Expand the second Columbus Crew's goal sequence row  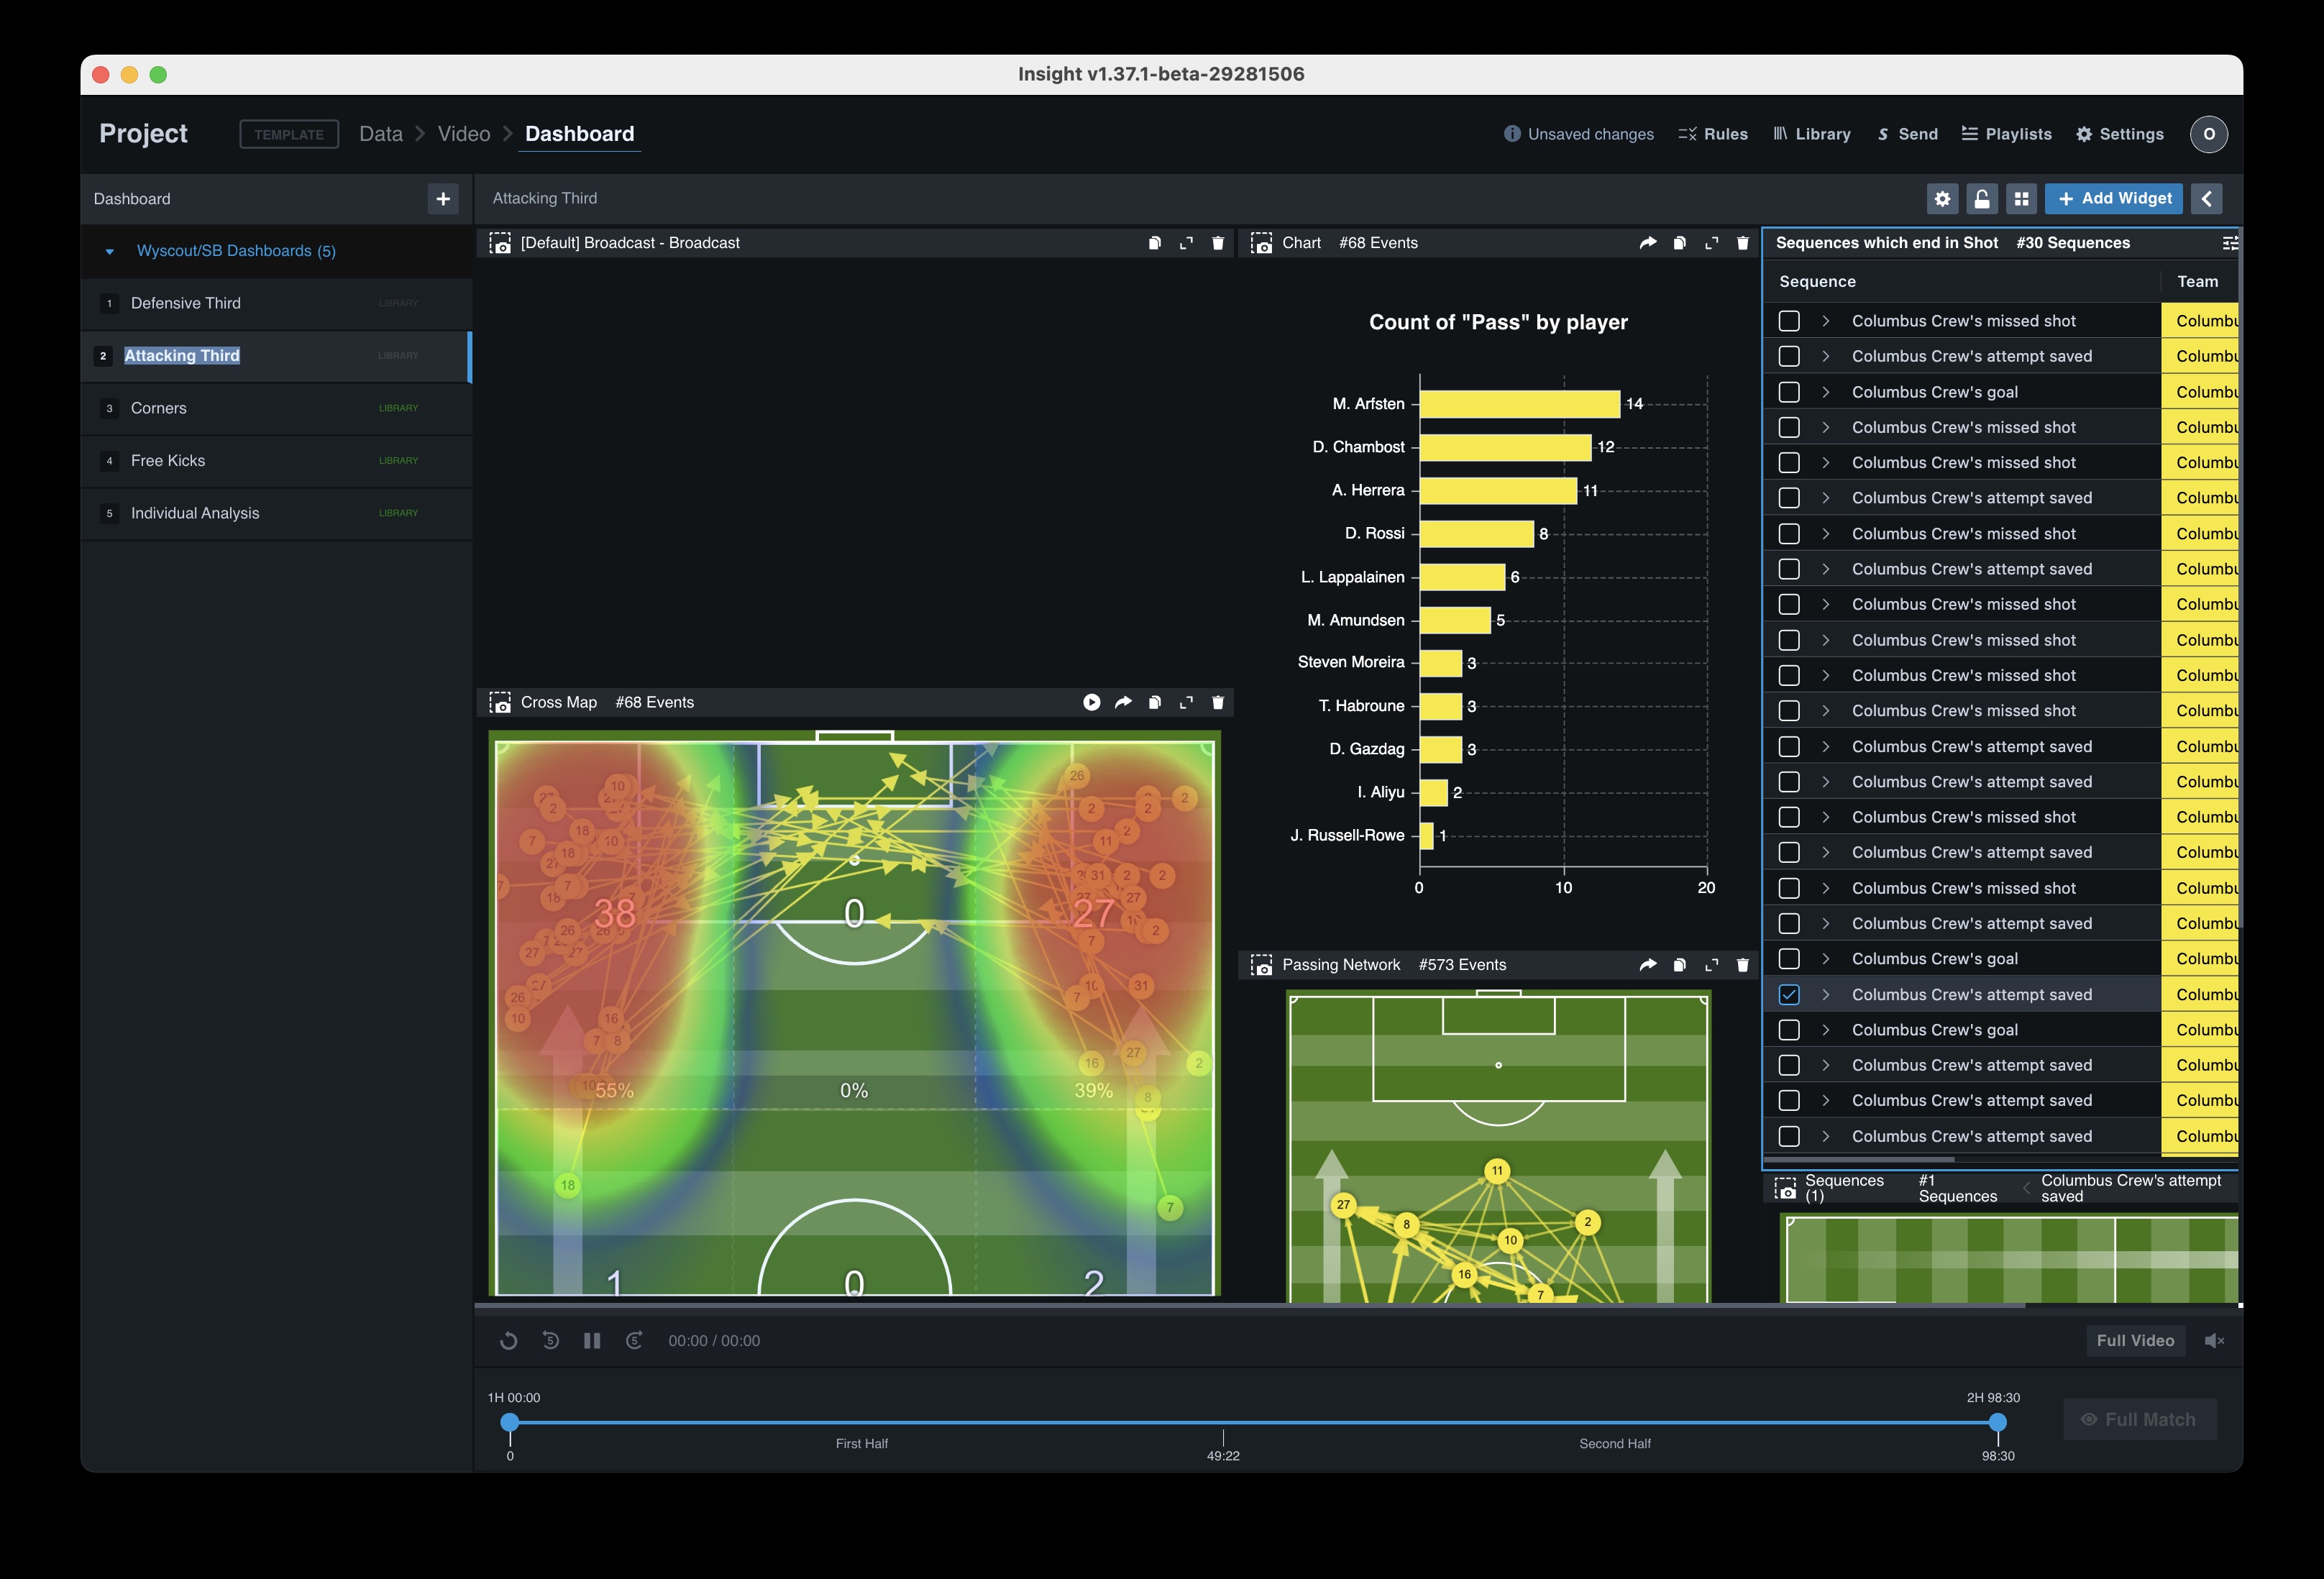tap(1825, 959)
